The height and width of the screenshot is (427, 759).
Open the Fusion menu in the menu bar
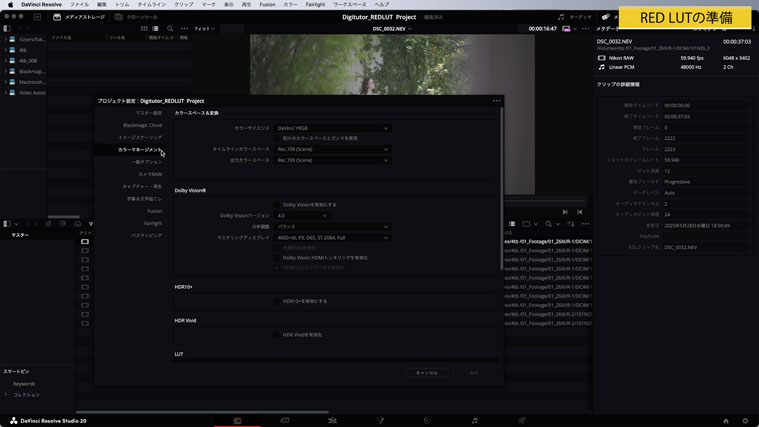click(267, 4)
